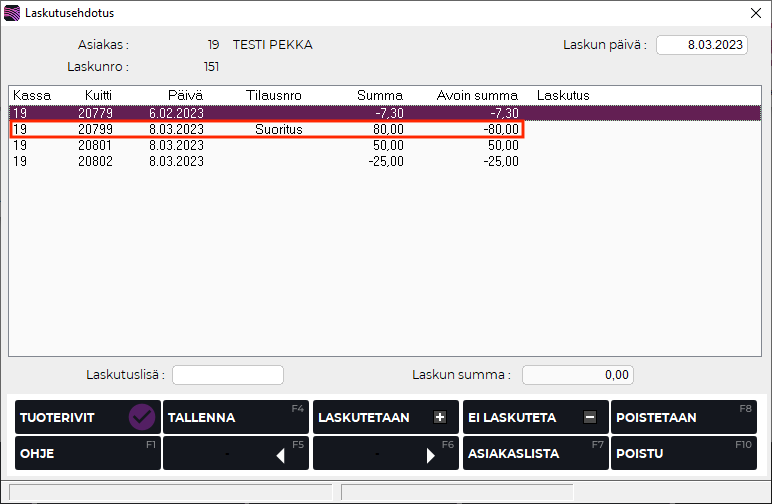Click the minus icon on Ei laskuteta
The height and width of the screenshot is (504, 772).
coord(590,417)
